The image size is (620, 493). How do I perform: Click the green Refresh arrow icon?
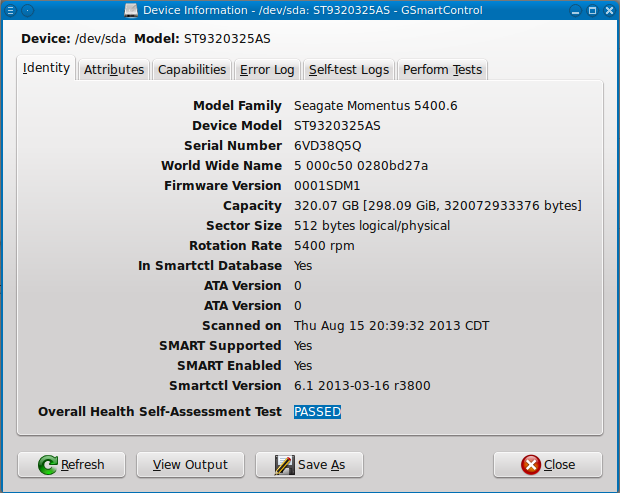[x=48, y=465]
